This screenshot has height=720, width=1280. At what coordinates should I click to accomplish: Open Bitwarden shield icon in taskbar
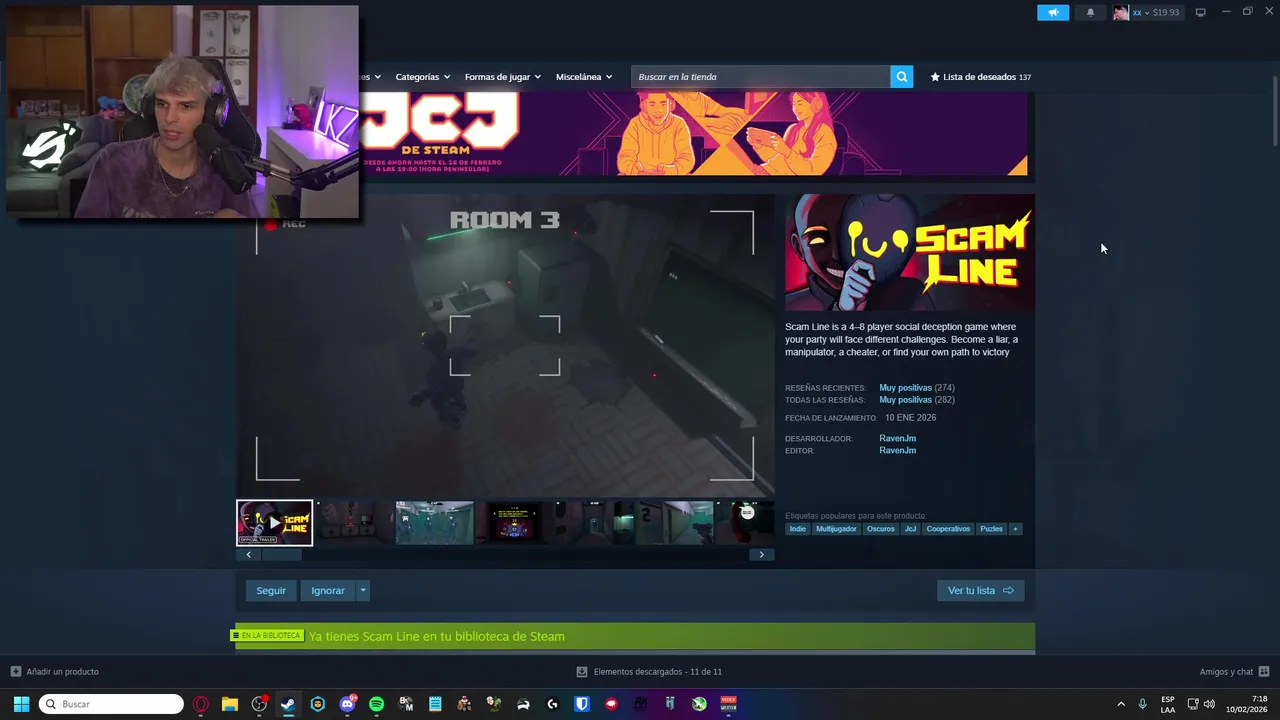coord(581,704)
